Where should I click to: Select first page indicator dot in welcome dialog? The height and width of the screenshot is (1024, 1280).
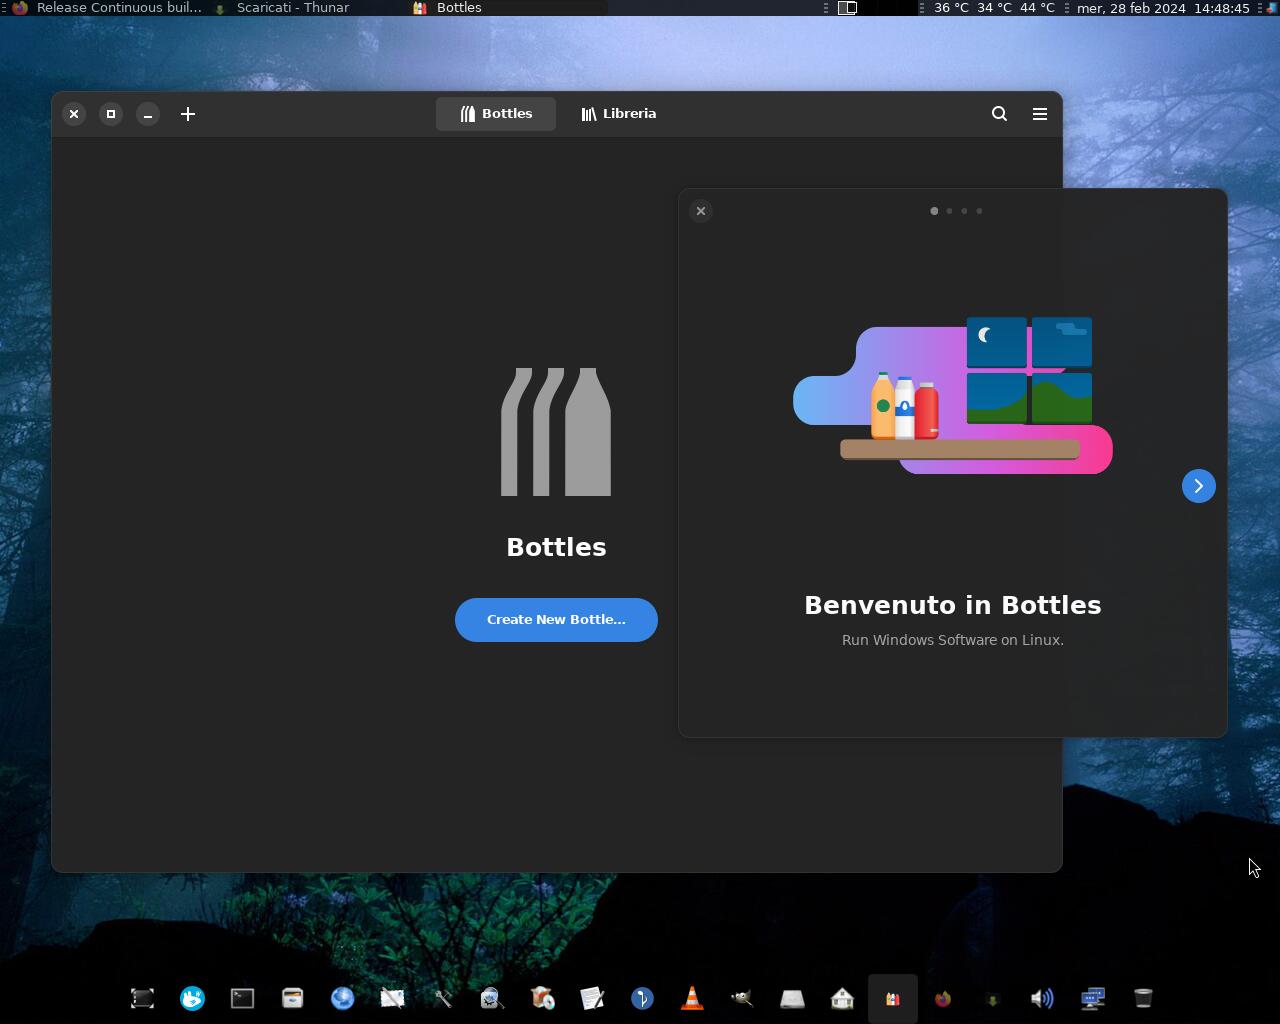tap(934, 211)
